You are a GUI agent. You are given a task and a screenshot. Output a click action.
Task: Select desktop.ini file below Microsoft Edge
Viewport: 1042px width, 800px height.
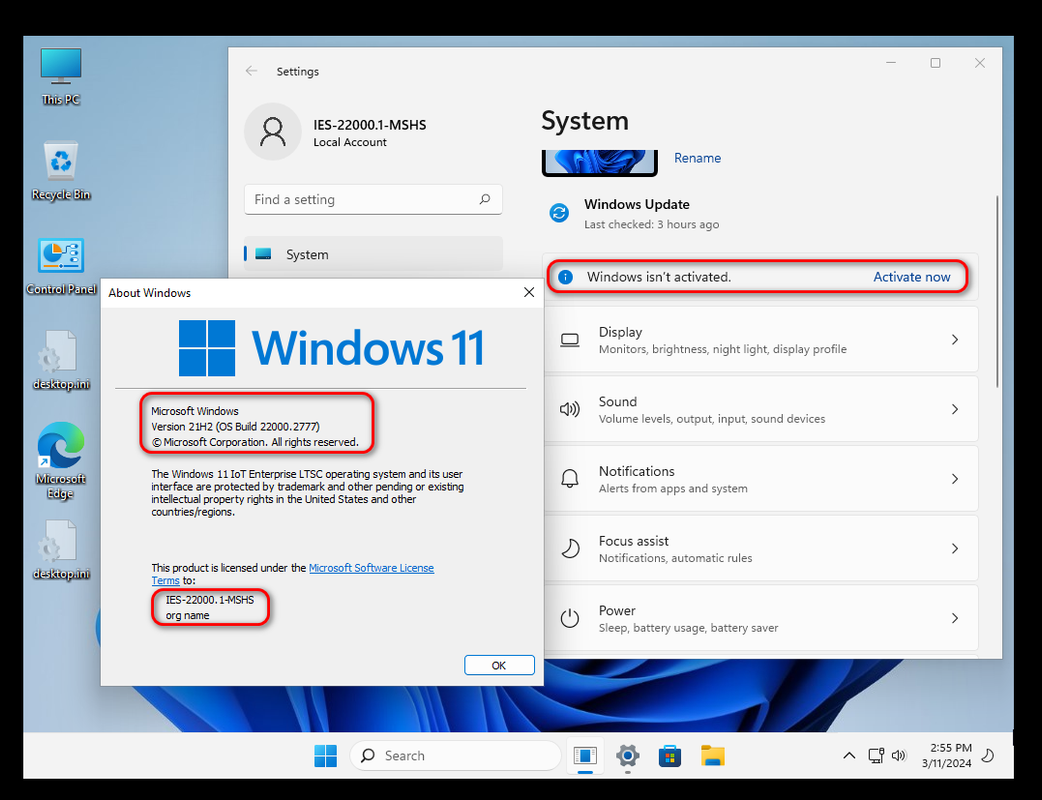[x=60, y=550]
